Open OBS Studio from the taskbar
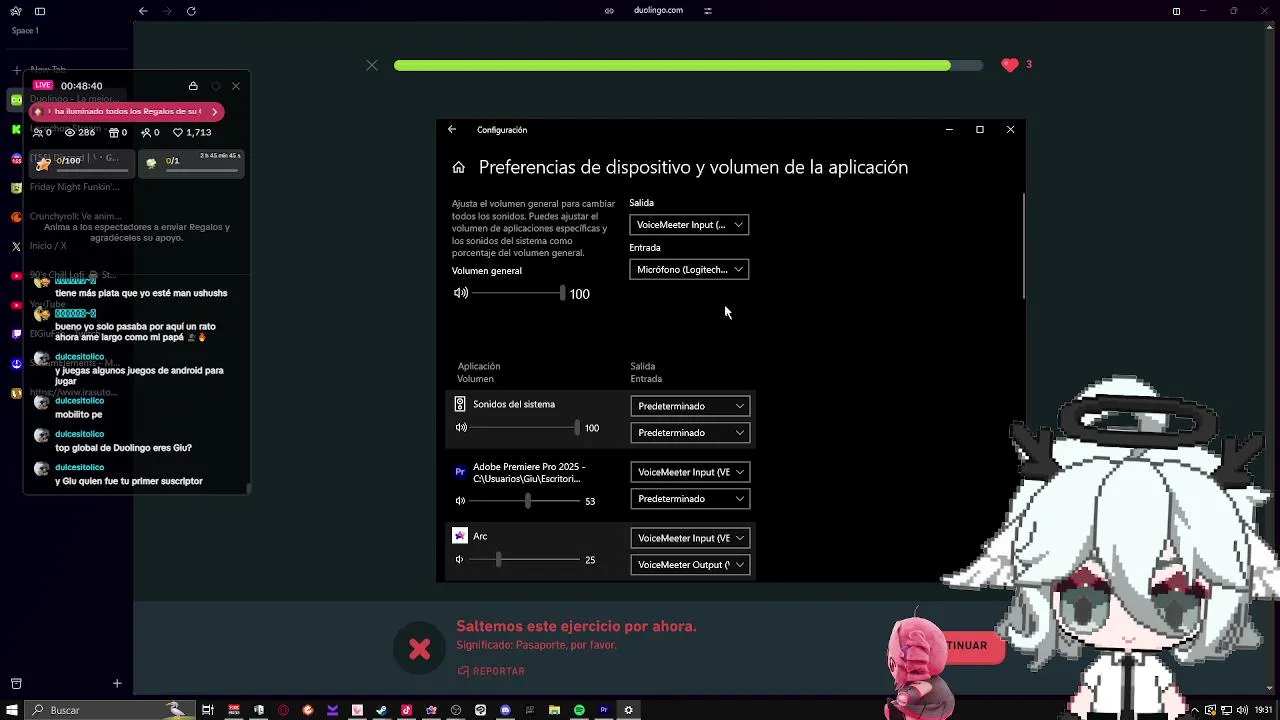This screenshot has height=720, width=1280. point(456,710)
